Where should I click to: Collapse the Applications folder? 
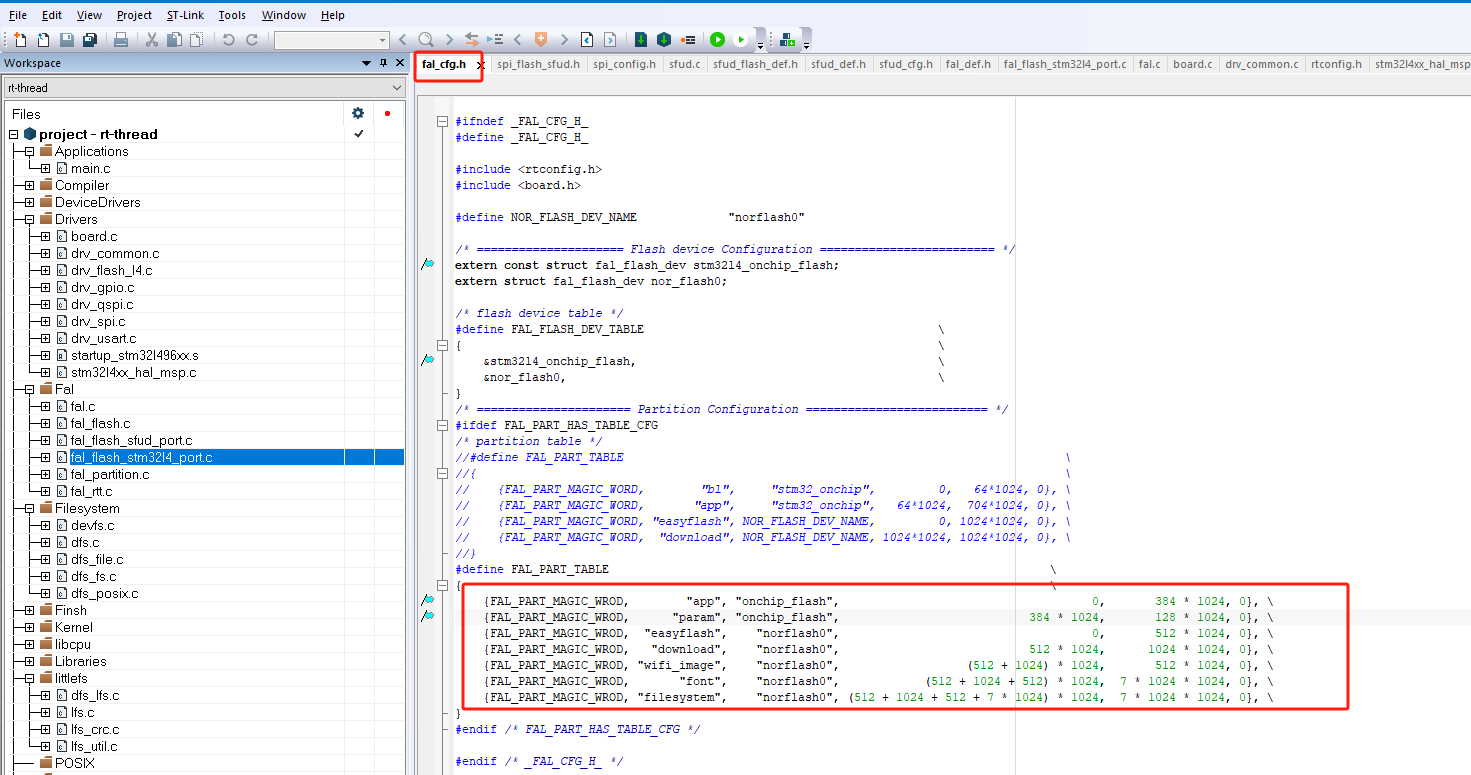[29, 151]
